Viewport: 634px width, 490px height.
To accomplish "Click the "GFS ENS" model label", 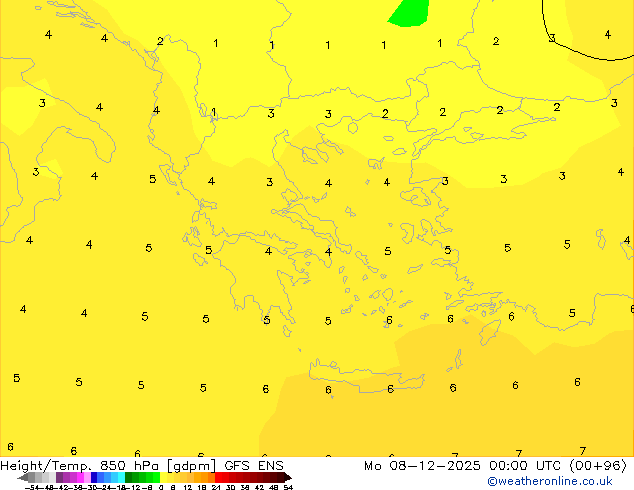I will tap(254, 466).
